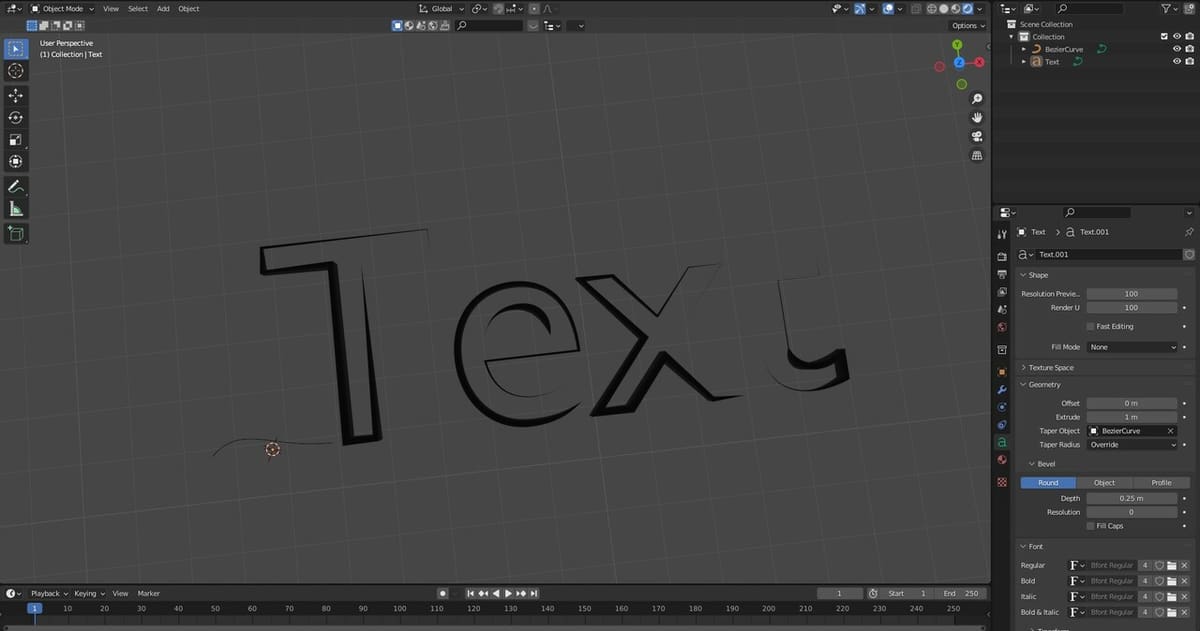Pin the properties editor context
The height and width of the screenshot is (631, 1200).
(1188, 231)
